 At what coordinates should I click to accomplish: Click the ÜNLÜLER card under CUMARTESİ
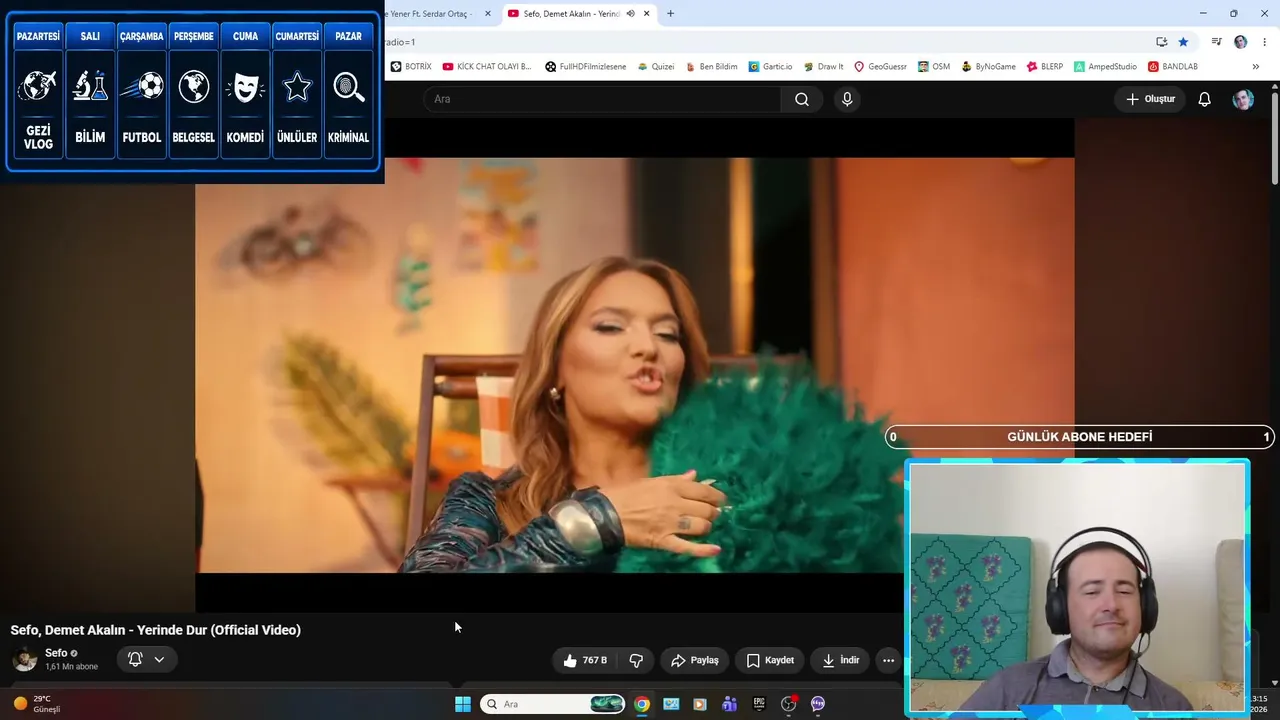(297, 104)
